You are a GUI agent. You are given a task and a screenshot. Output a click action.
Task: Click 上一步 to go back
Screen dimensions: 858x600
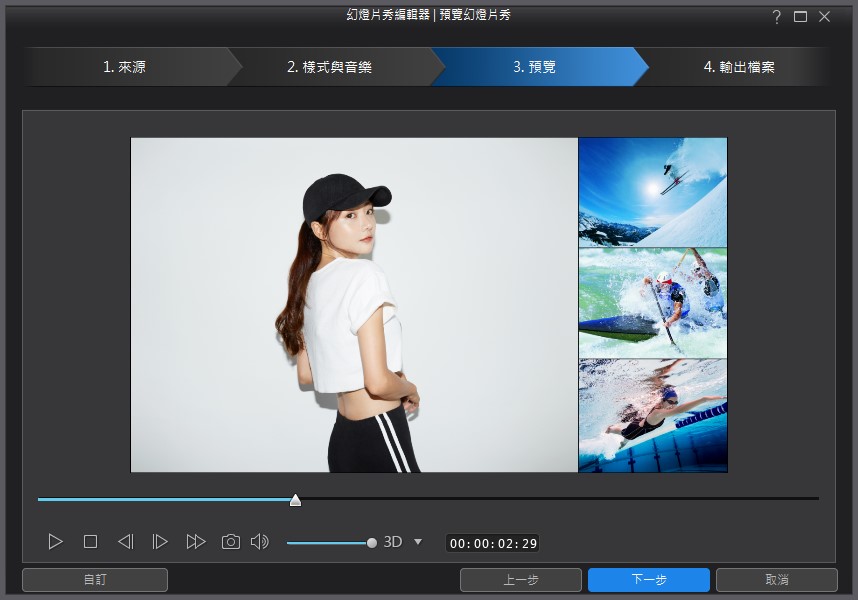coord(521,579)
